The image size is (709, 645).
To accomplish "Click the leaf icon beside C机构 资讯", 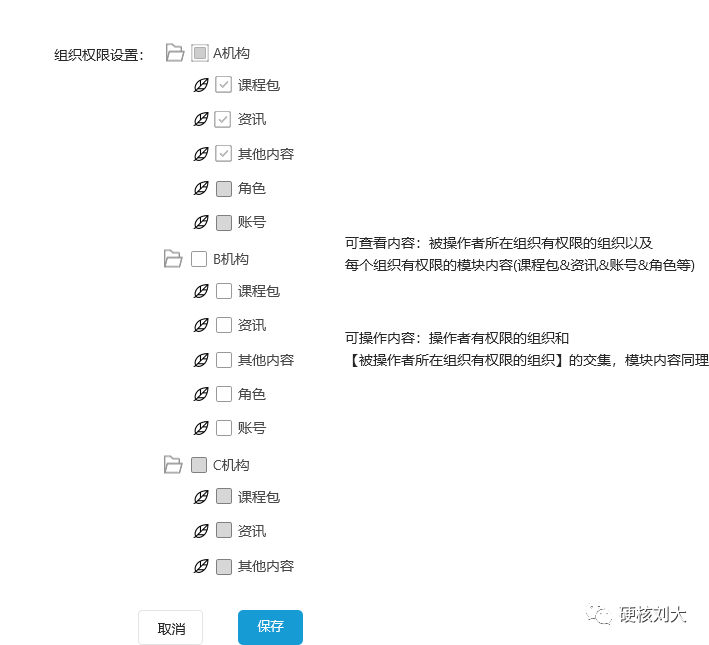I will [201, 531].
